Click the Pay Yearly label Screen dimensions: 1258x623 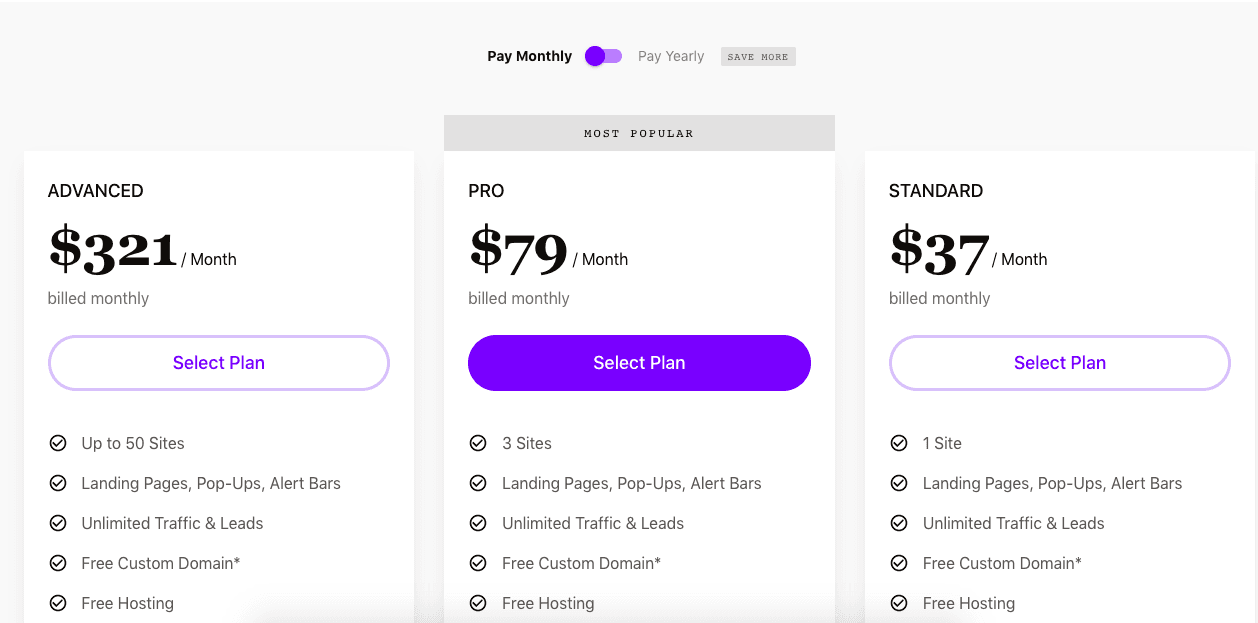[671, 56]
